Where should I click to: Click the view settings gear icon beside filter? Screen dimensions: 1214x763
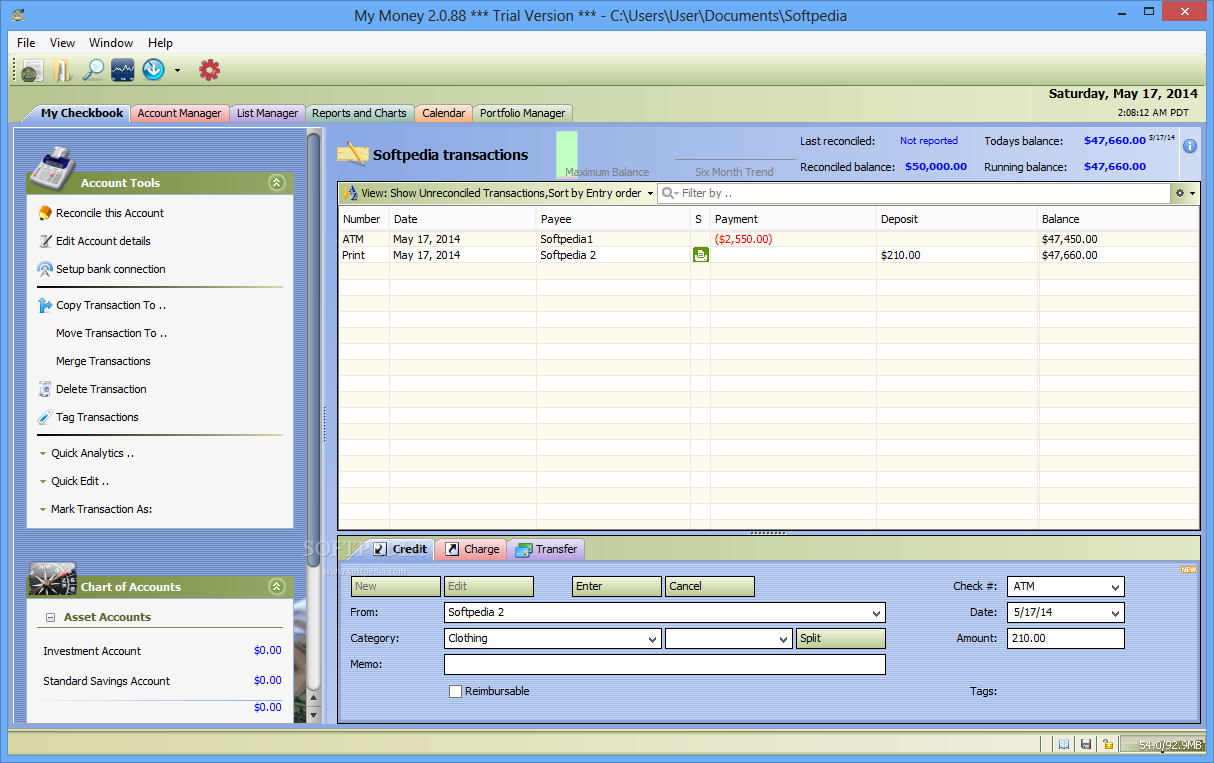pyautogui.click(x=1180, y=193)
